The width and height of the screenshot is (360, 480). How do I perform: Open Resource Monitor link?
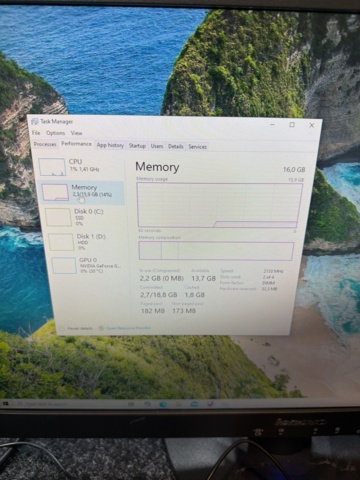click(128, 328)
